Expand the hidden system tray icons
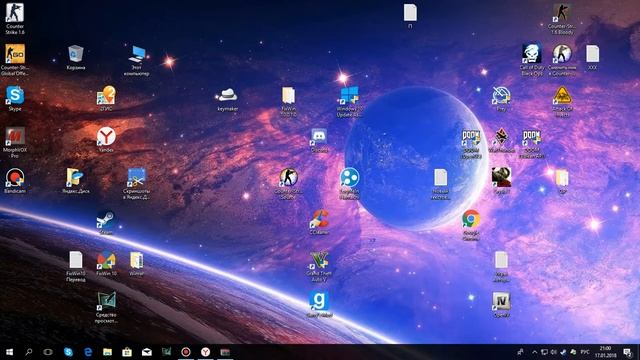Screen dimensions: 640x360 (534, 352)
